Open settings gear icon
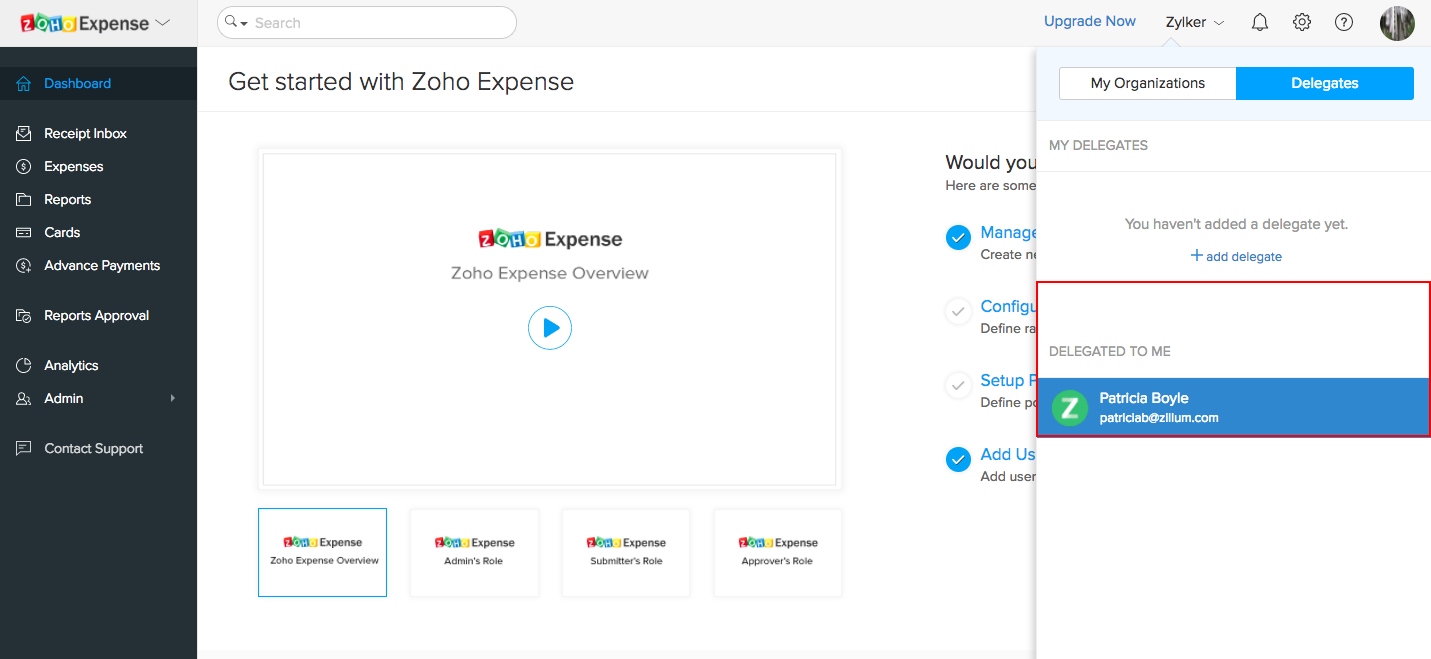Viewport: 1431px width, 659px height. pyautogui.click(x=1302, y=22)
